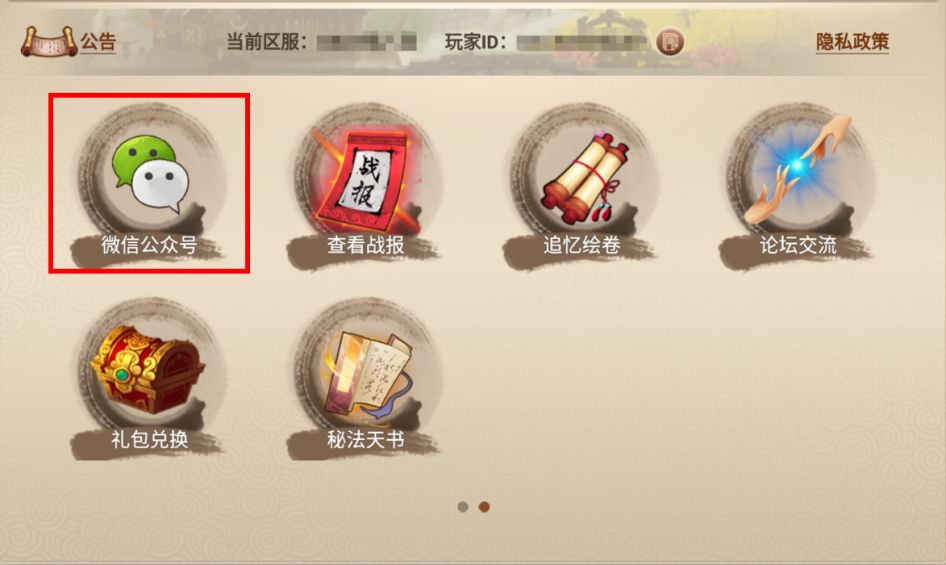Open the 礼包兑换 red treasure chest icon
Viewport: 946px width, 565px height.
(x=148, y=368)
